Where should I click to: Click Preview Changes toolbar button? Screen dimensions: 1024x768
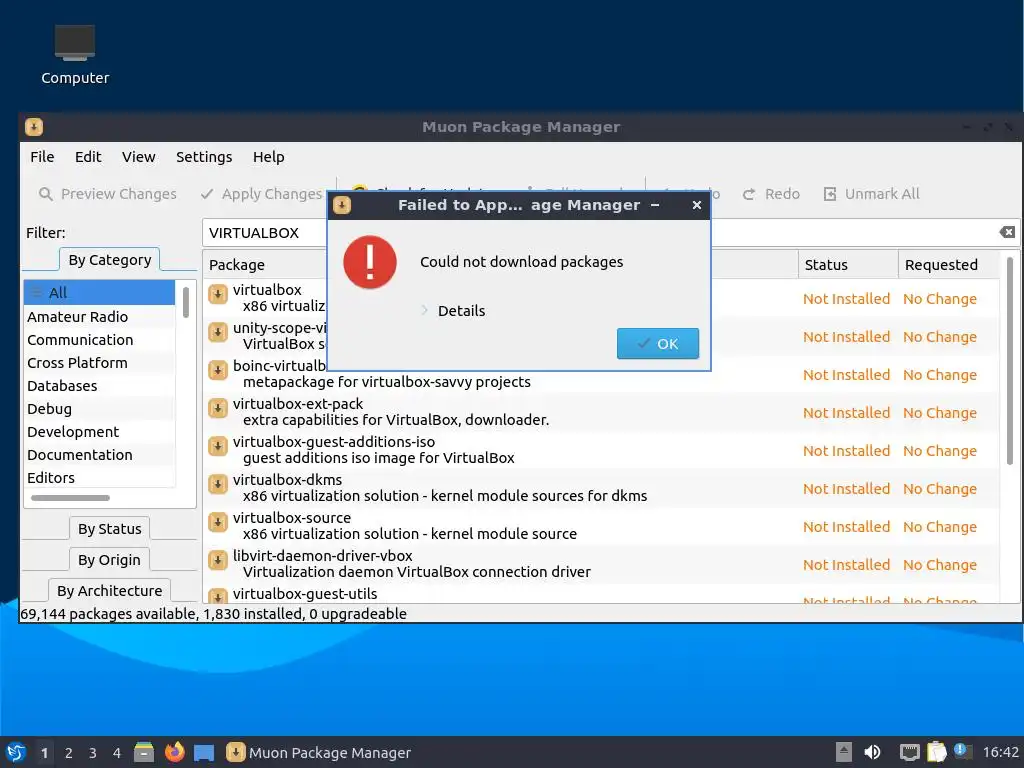click(108, 194)
